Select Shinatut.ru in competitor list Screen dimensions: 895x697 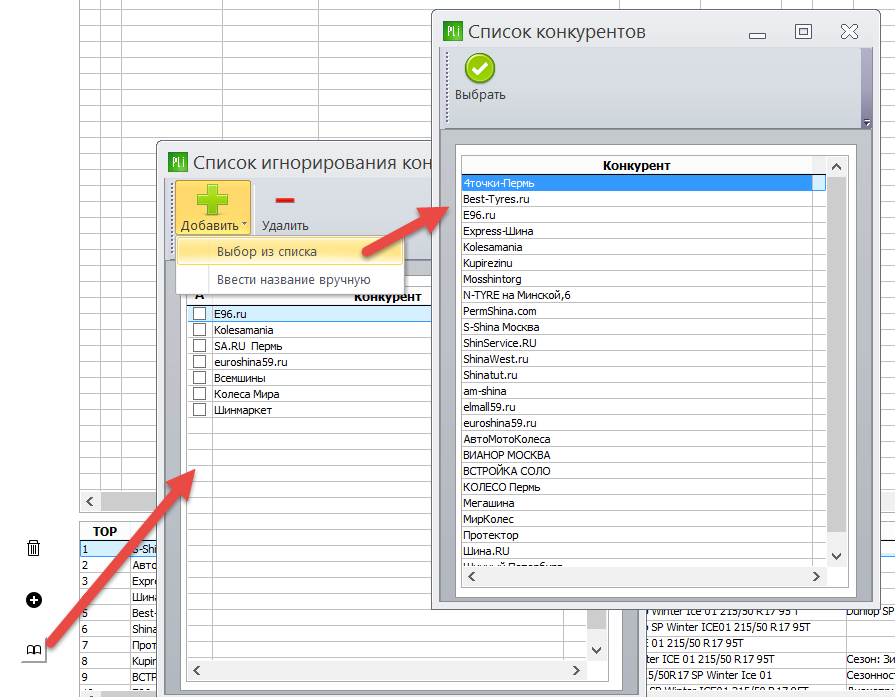643,375
